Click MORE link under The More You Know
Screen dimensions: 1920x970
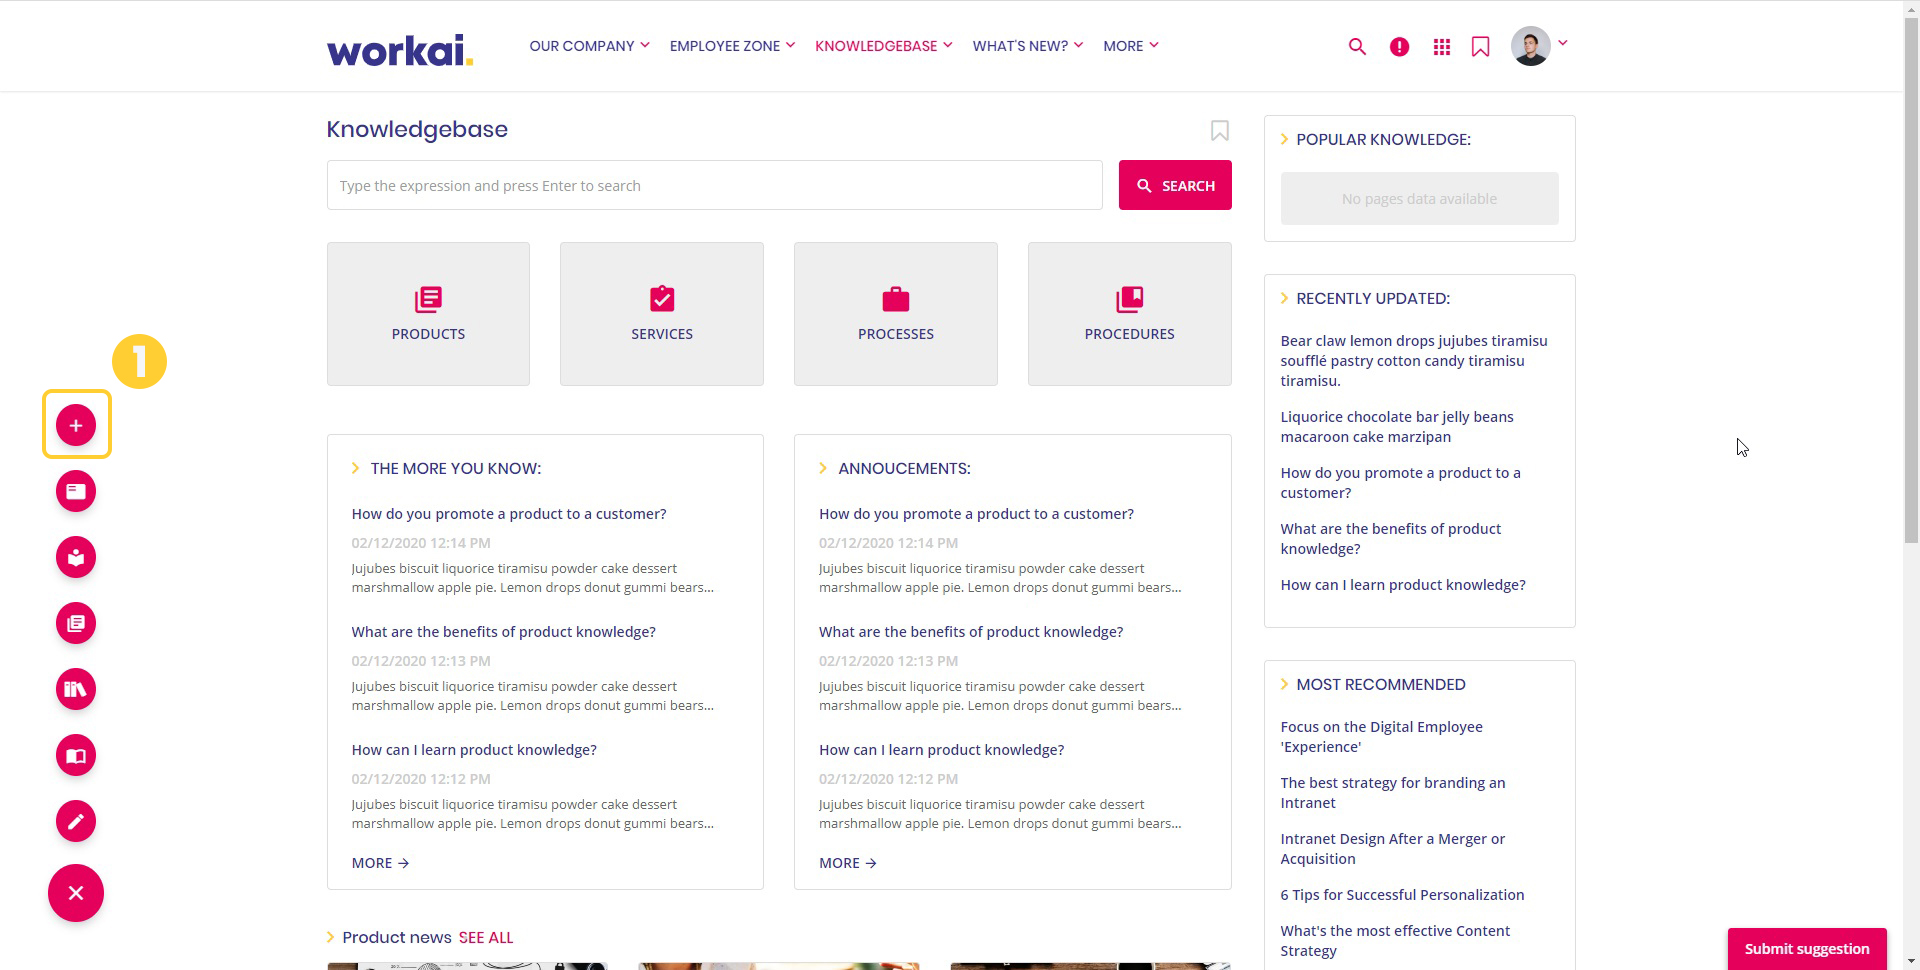click(380, 863)
